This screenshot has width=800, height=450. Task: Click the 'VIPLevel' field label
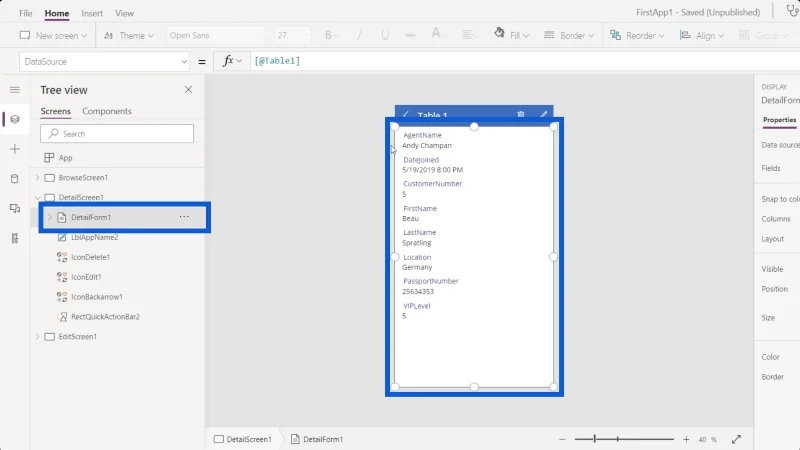point(417,306)
